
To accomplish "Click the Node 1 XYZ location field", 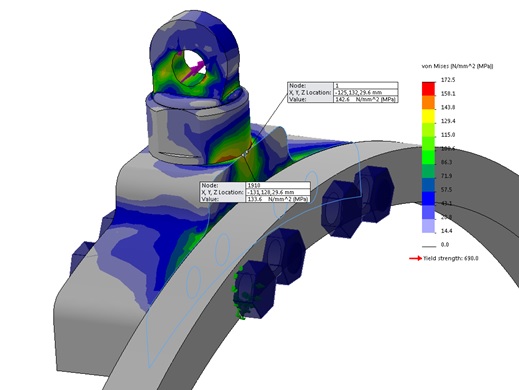I will (366, 92).
